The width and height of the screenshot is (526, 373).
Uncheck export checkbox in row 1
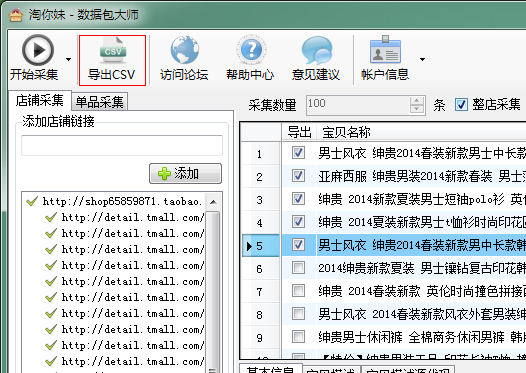[x=298, y=153]
